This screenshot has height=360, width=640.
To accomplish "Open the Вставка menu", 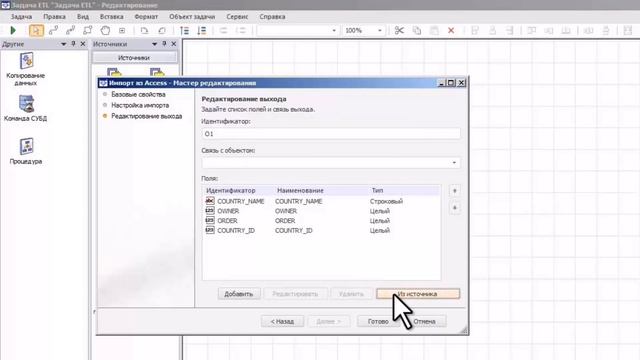I will tap(111, 17).
